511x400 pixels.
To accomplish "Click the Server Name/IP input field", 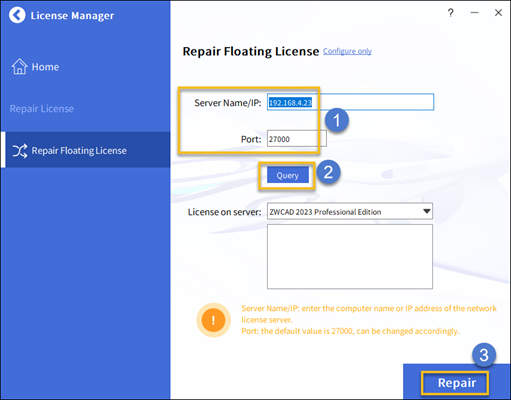I will tap(350, 102).
